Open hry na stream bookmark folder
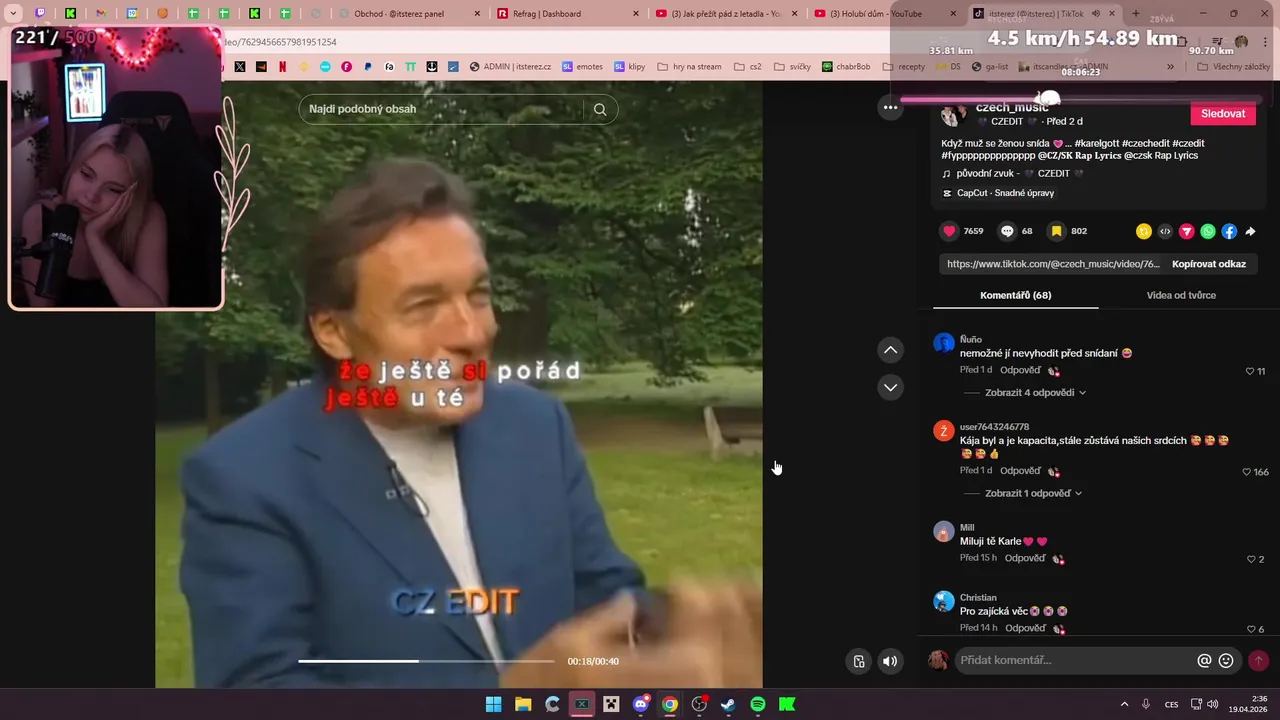Image resolution: width=1280 pixels, height=720 pixels. (690, 67)
